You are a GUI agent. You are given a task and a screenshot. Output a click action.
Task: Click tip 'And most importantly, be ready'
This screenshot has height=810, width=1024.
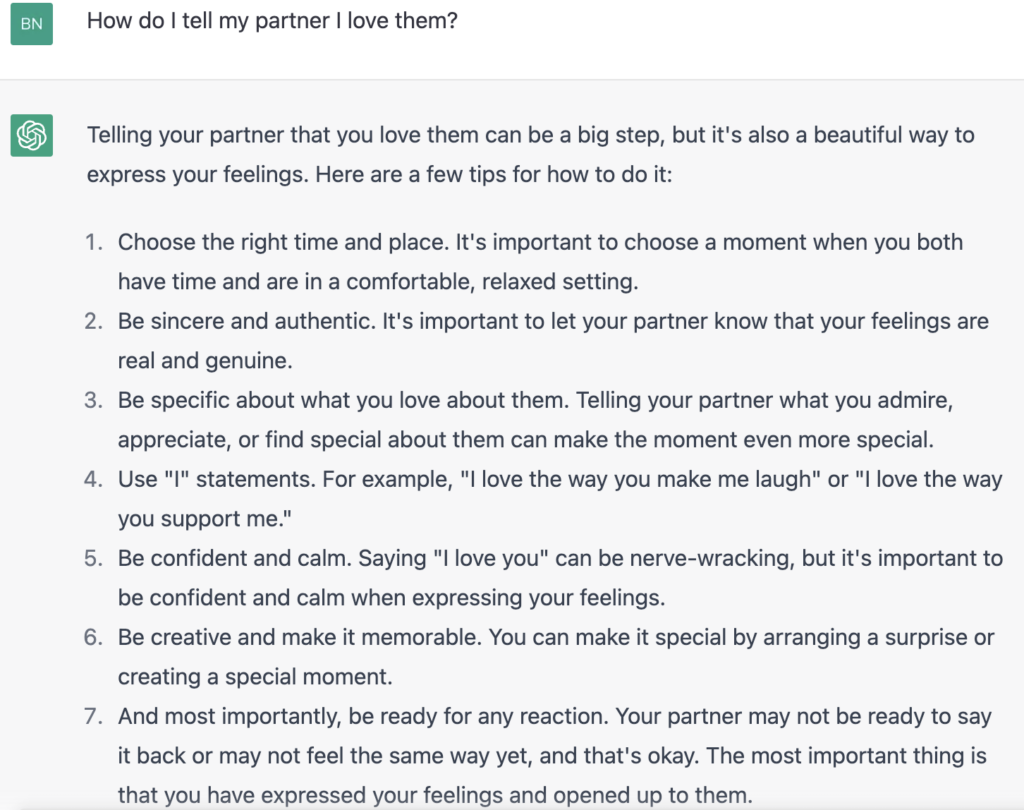(x=363, y=717)
